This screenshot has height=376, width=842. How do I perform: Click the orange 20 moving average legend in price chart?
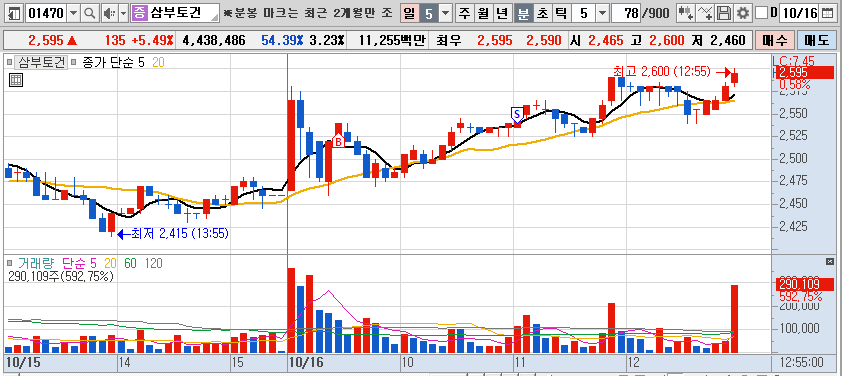[158, 63]
